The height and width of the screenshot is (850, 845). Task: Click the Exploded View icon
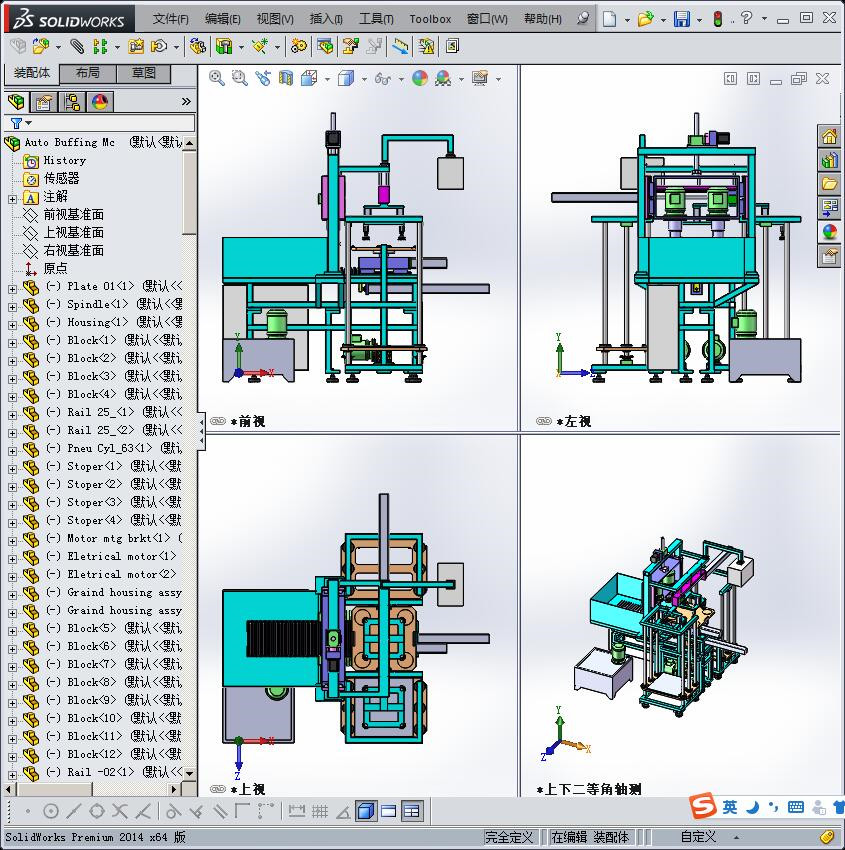point(350,47)
